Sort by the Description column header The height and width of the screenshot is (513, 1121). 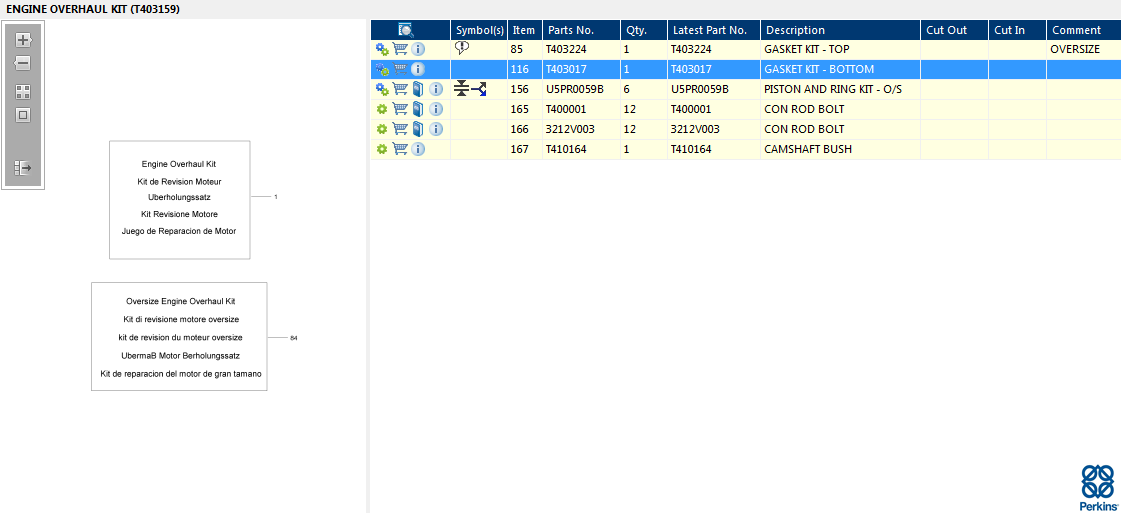pos(795,30)
